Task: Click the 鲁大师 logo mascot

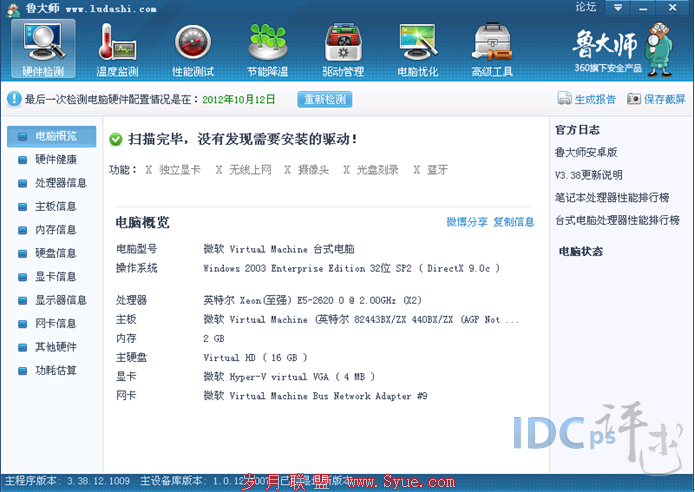Action: point(660,49)
